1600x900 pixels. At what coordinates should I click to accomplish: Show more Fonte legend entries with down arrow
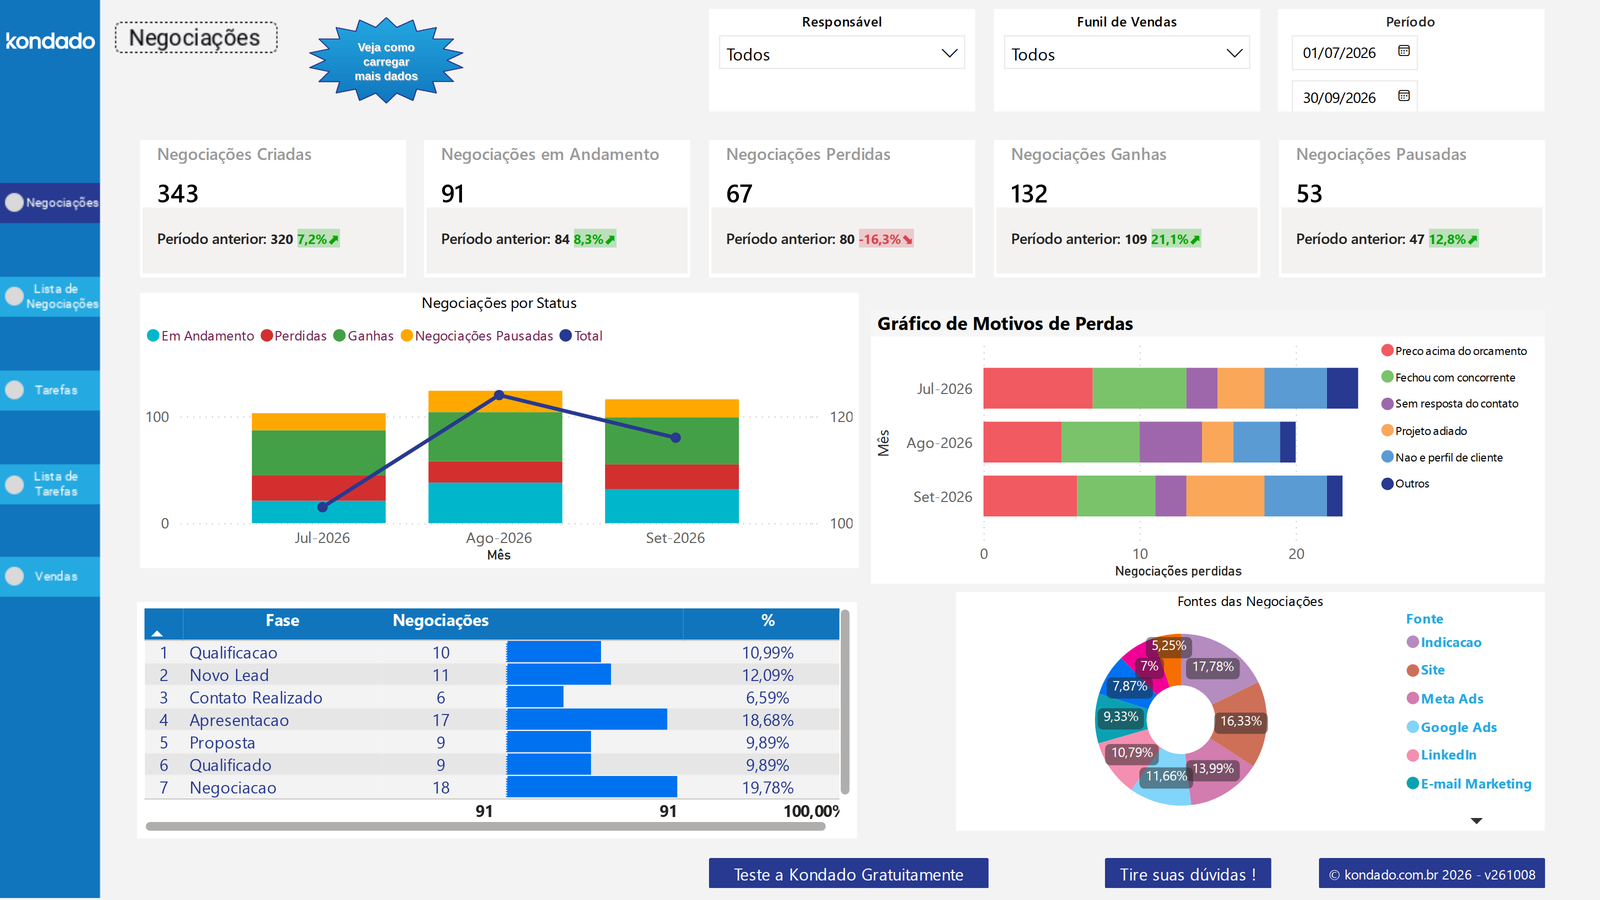point(1476,821)
